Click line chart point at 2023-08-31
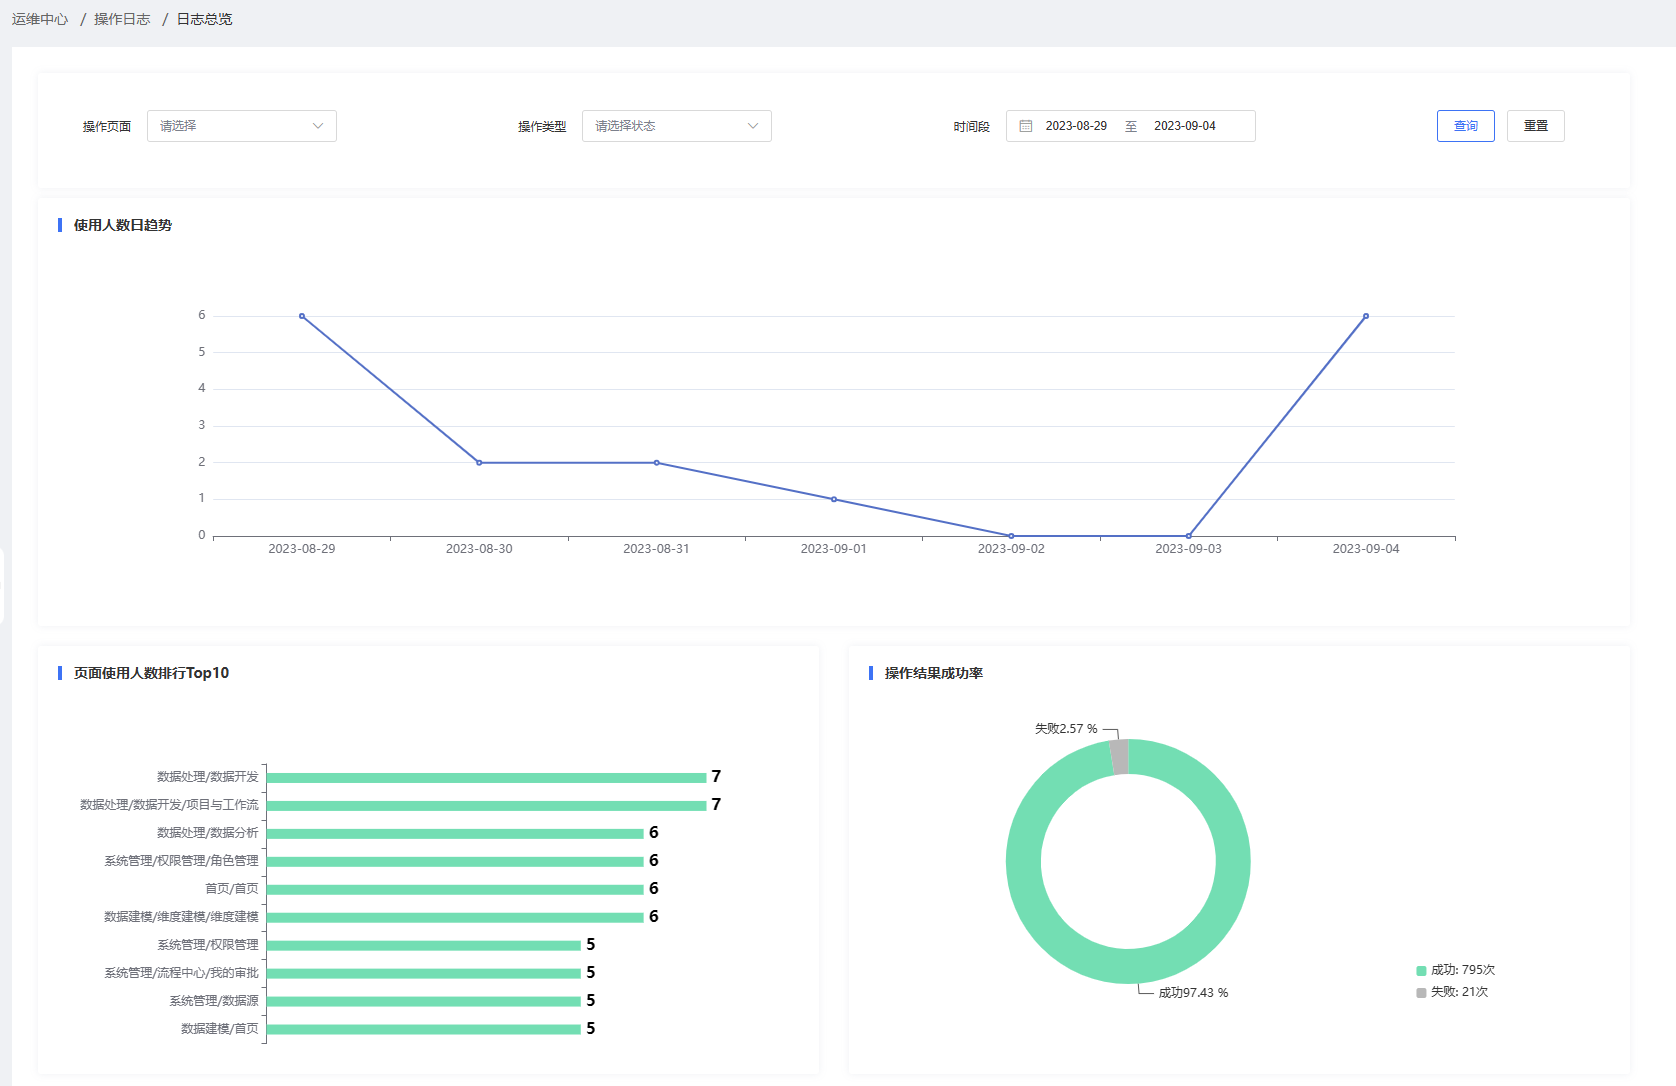 pos(656,463)
